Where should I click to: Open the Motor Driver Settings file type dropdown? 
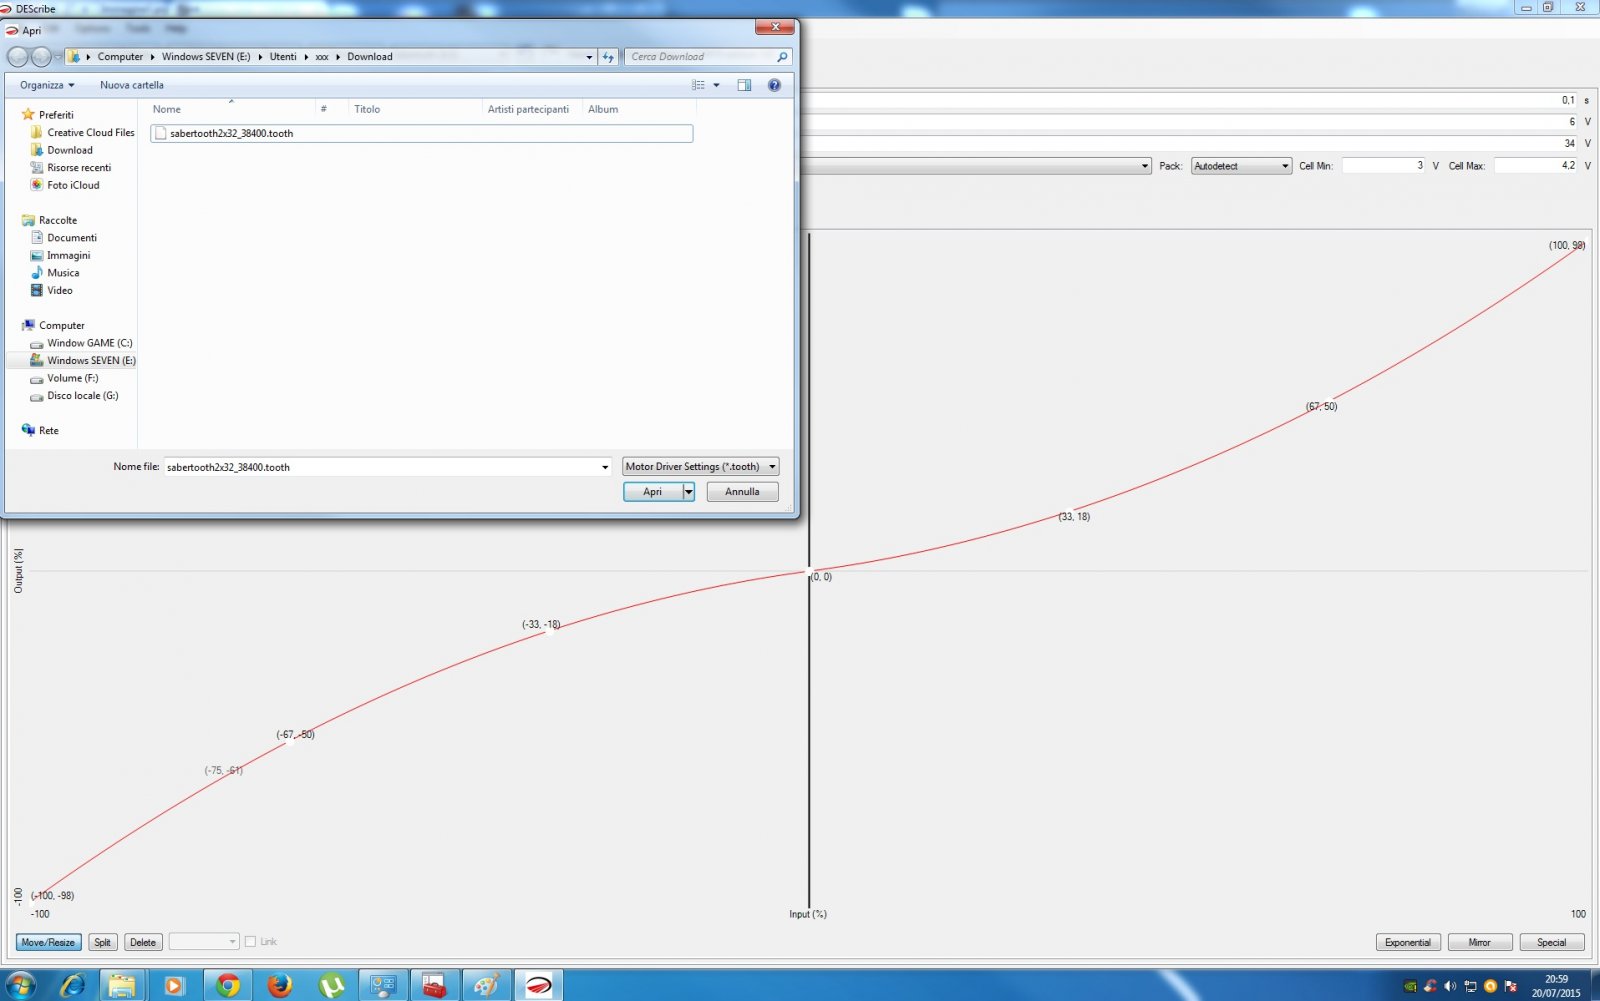pos(700,467)
